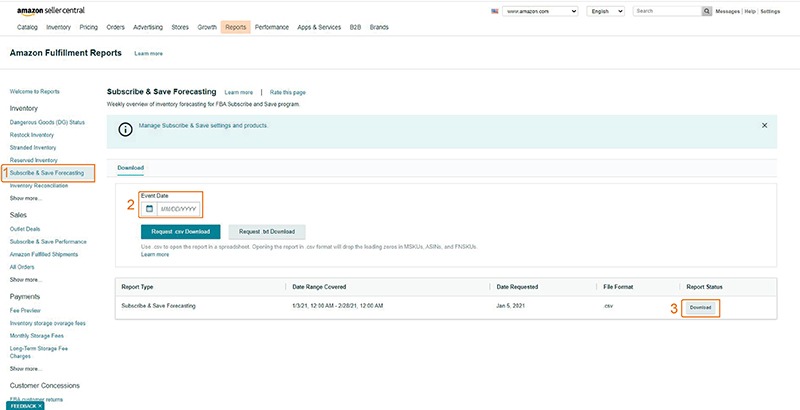The height and width of the screenshot is (410, 800).
Task: Open the Pricing menu
Action: pyautogui.click(x=89, y=28)
